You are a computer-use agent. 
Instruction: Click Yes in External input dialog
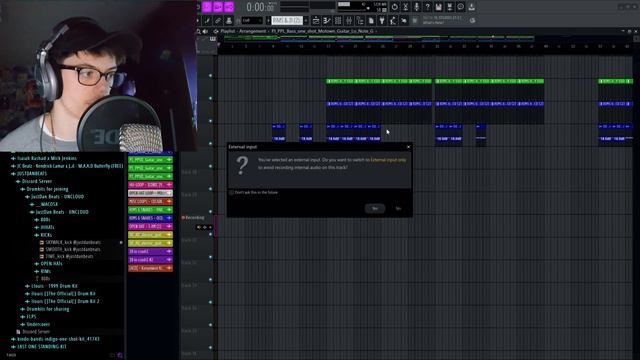(x=375, y=209)
